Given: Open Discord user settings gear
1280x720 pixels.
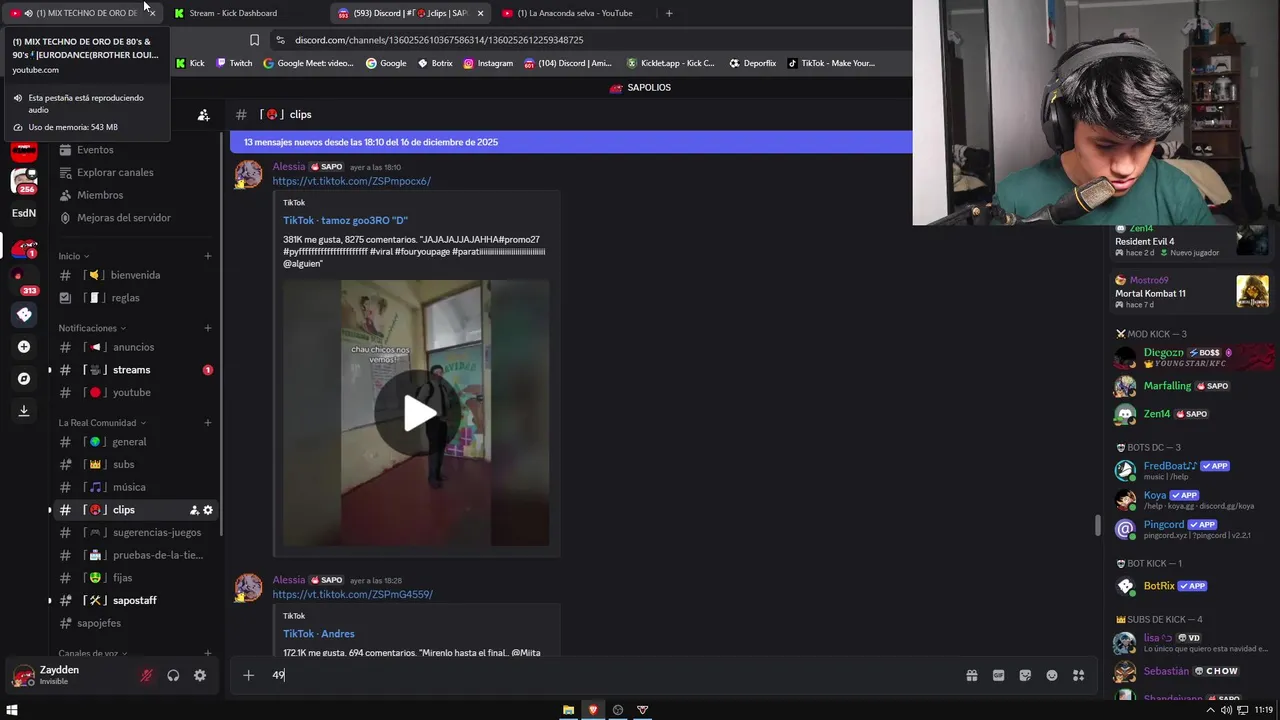Looking at the screenshot, I should (200, 675).
